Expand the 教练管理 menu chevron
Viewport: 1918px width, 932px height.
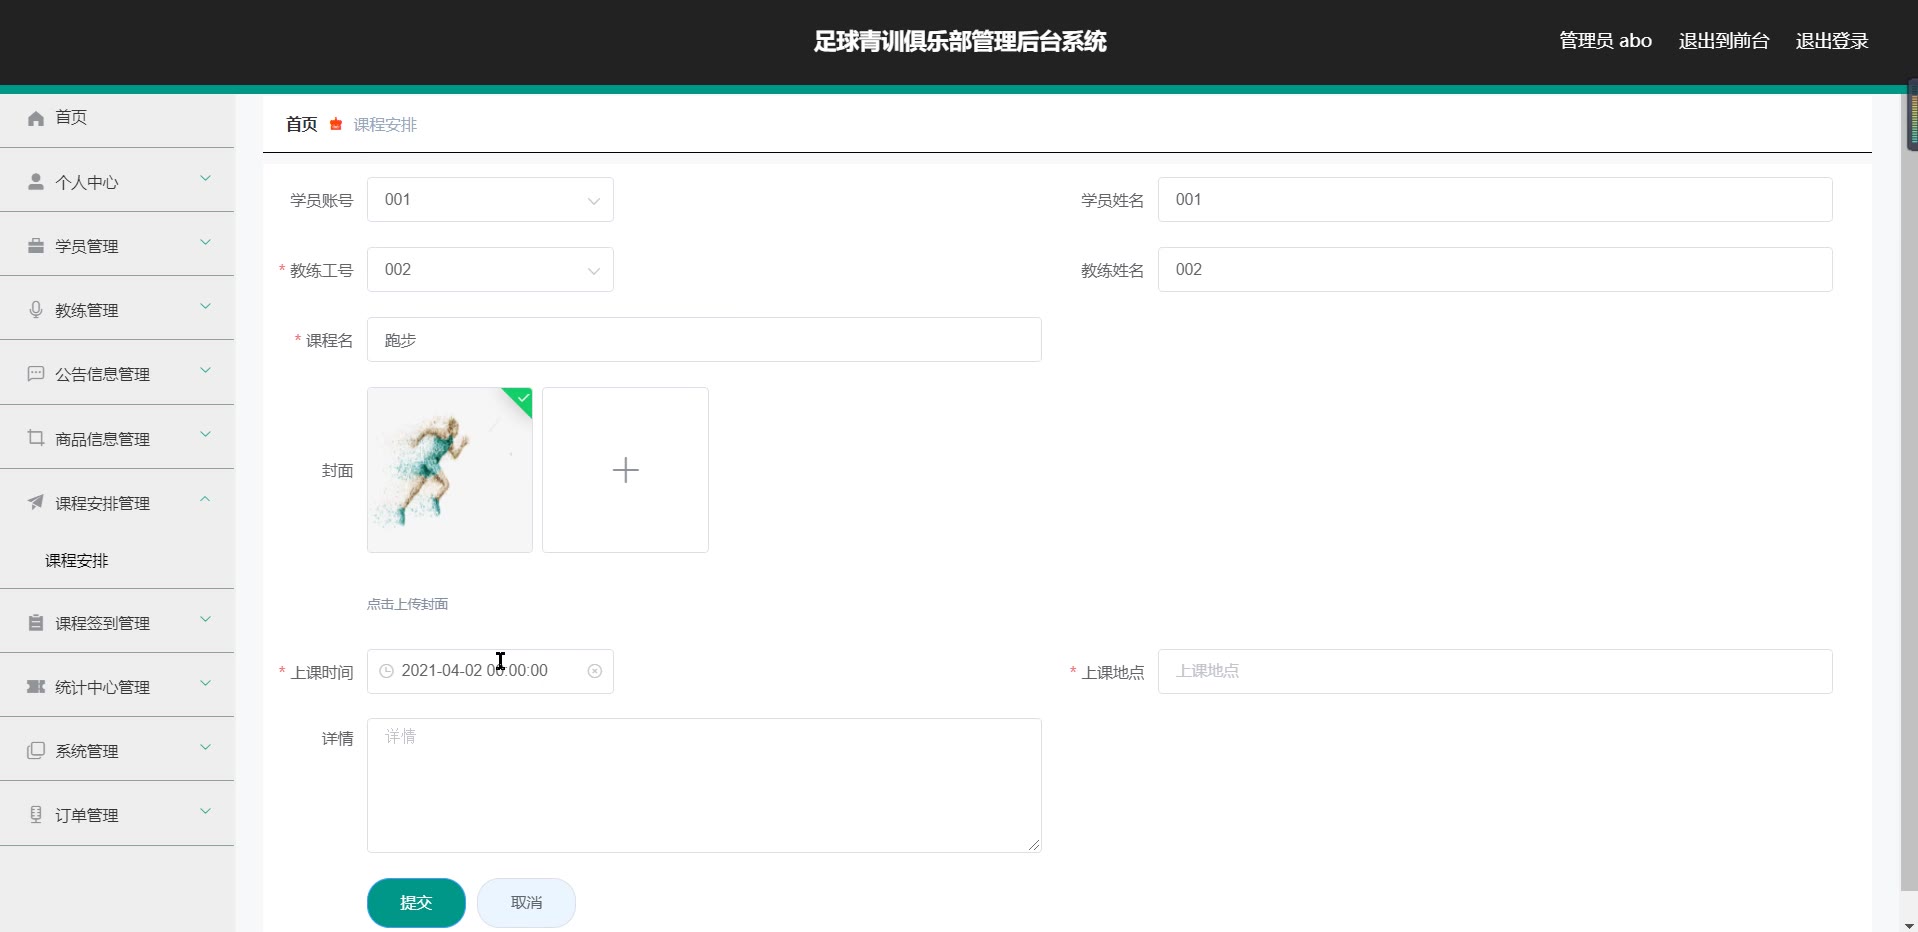click(205, 307)
